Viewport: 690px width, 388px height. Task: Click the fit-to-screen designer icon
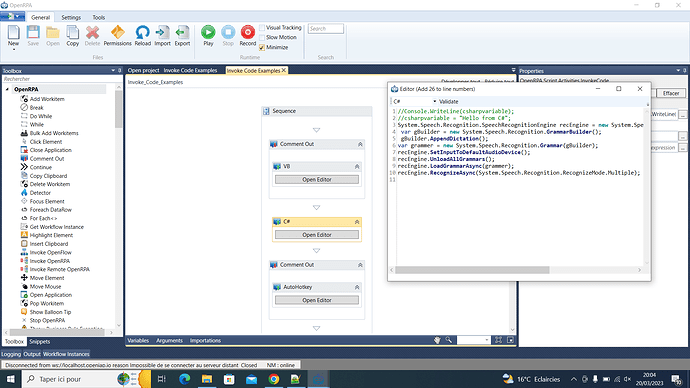point(498,340)
